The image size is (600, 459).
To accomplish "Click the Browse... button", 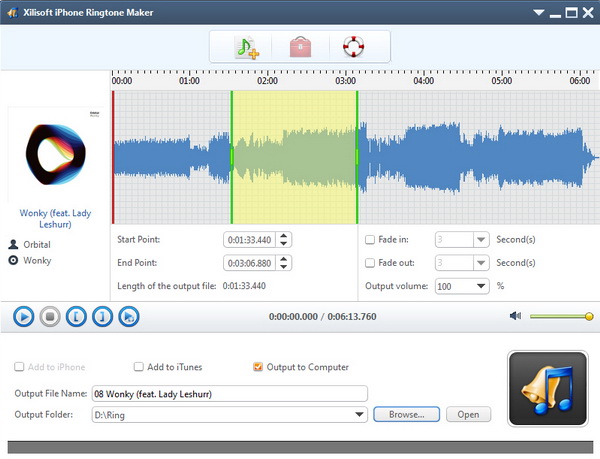I will [x=406, y=414].
